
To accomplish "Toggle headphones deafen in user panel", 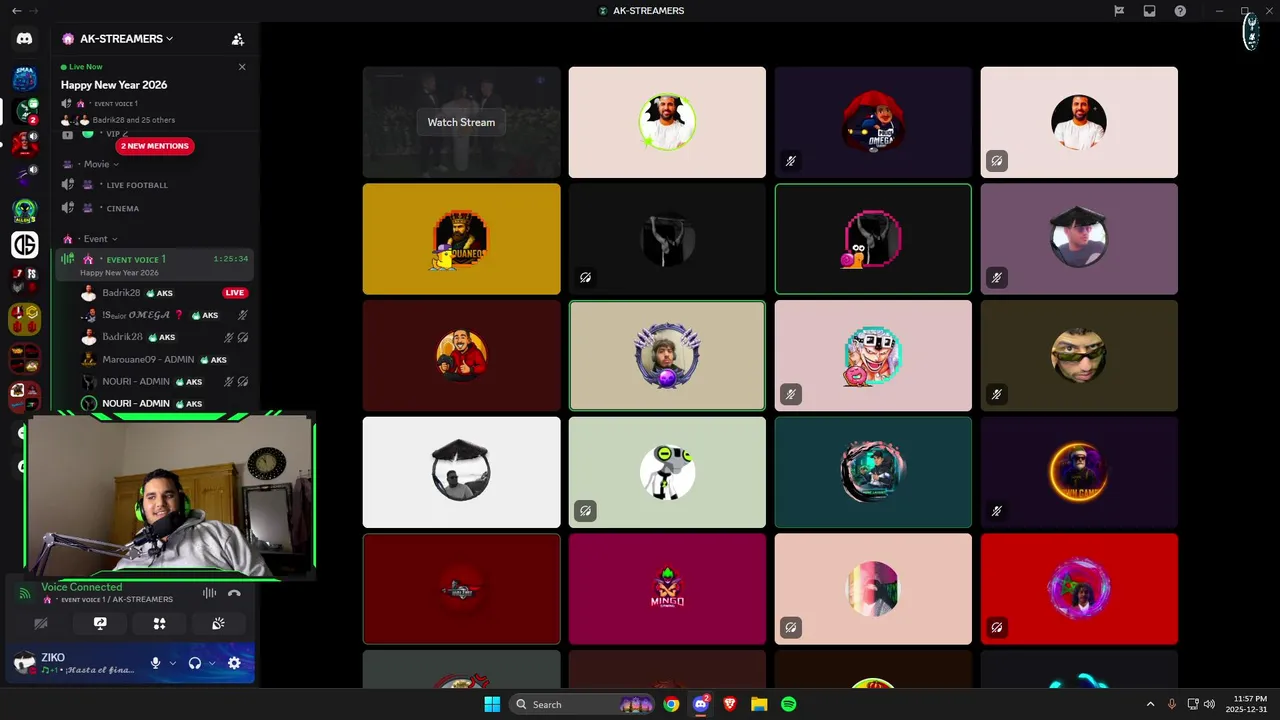I will tap(194, 663).
